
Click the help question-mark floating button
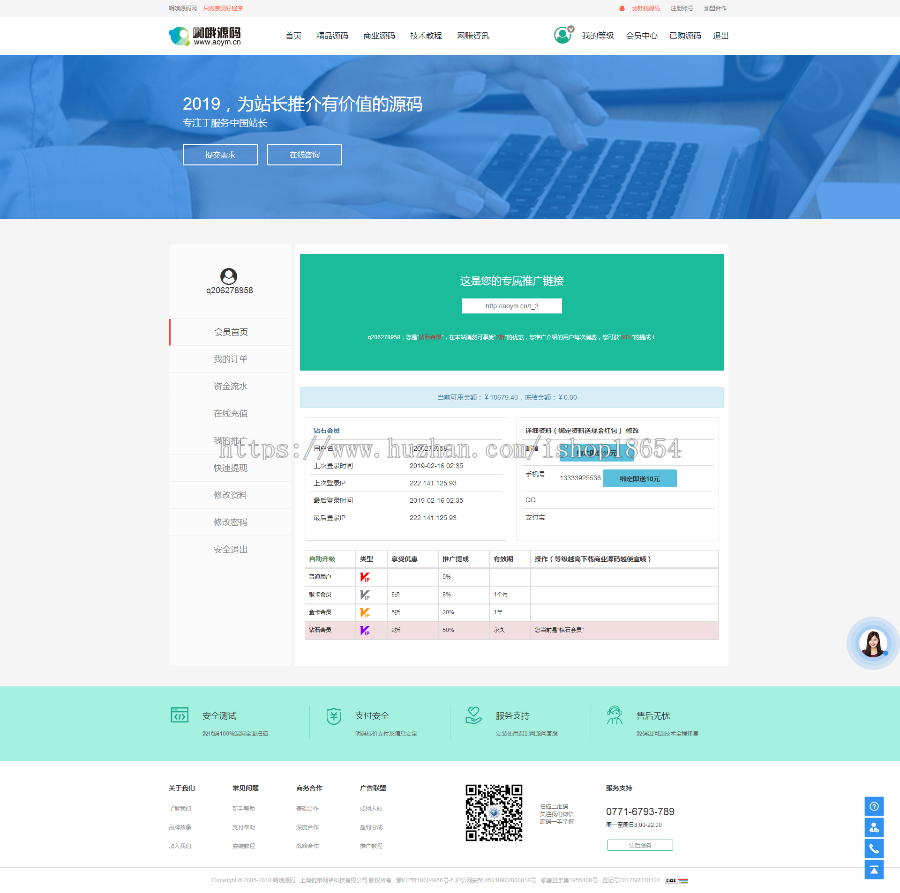[874, 806]
